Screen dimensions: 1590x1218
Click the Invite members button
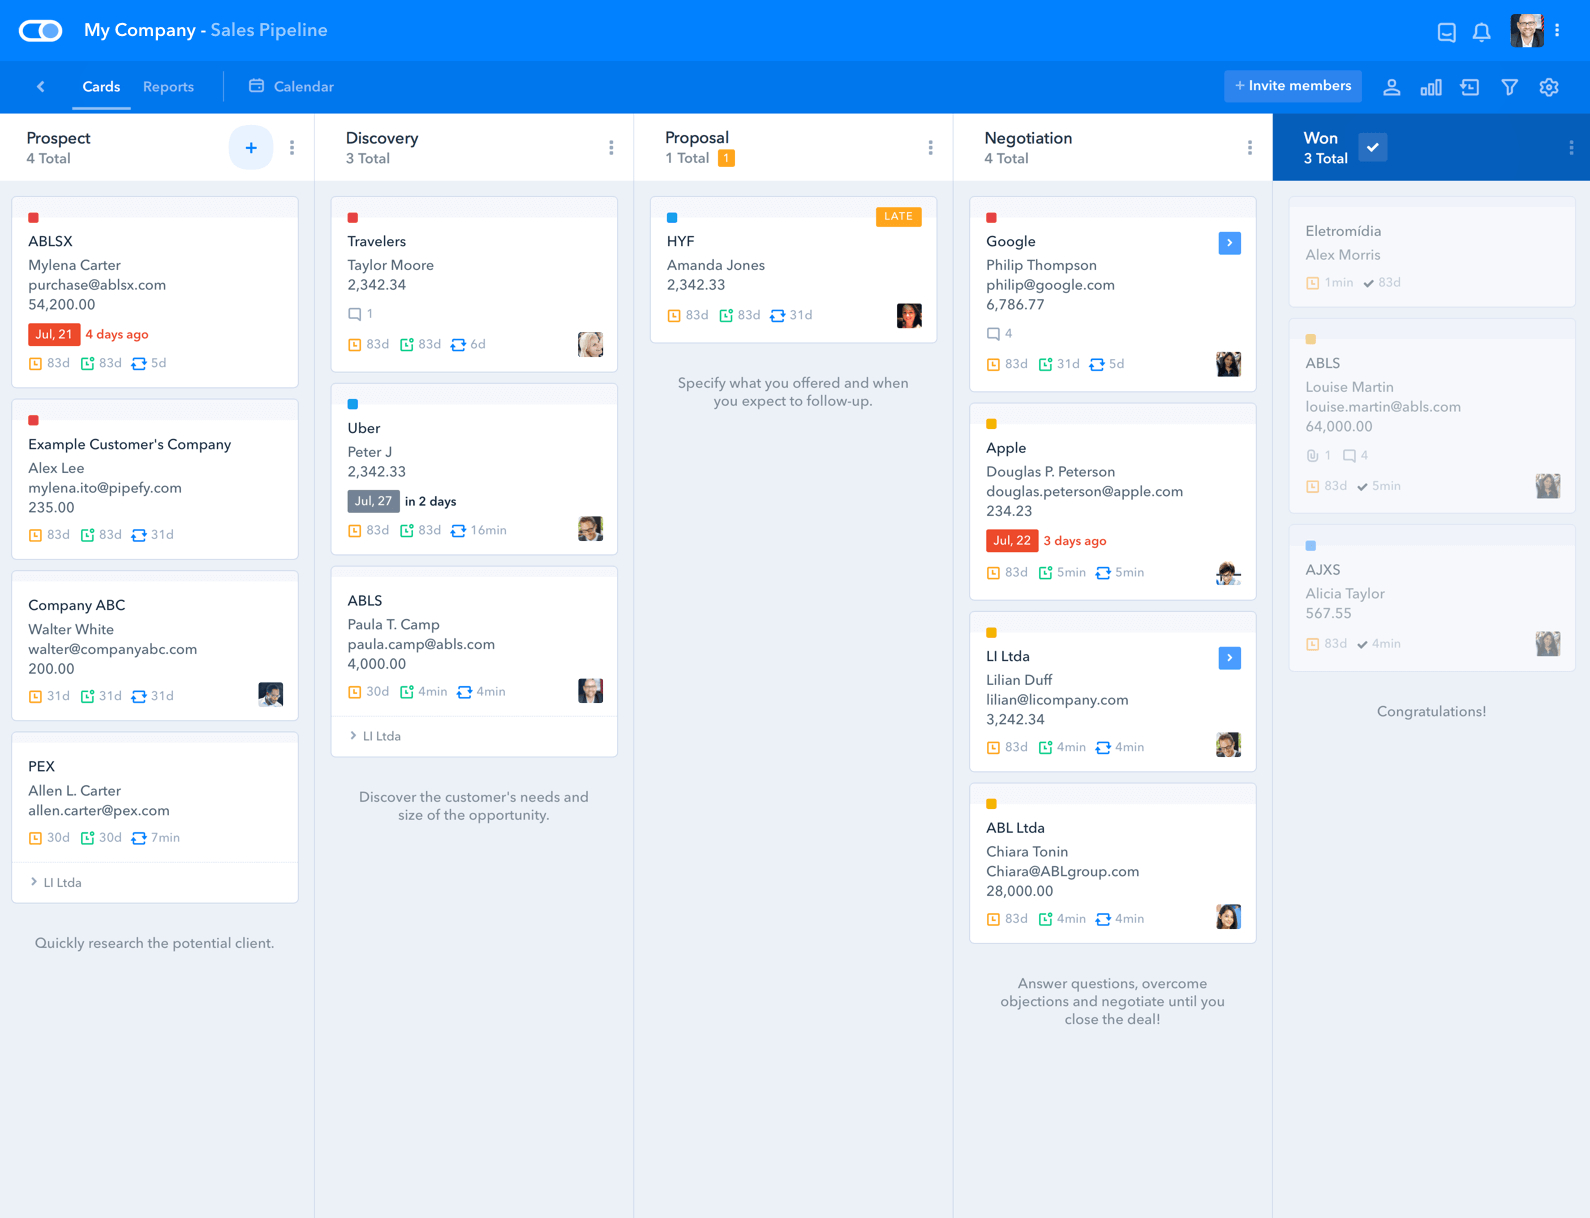pyautogui.click(x=1292, y=86)
